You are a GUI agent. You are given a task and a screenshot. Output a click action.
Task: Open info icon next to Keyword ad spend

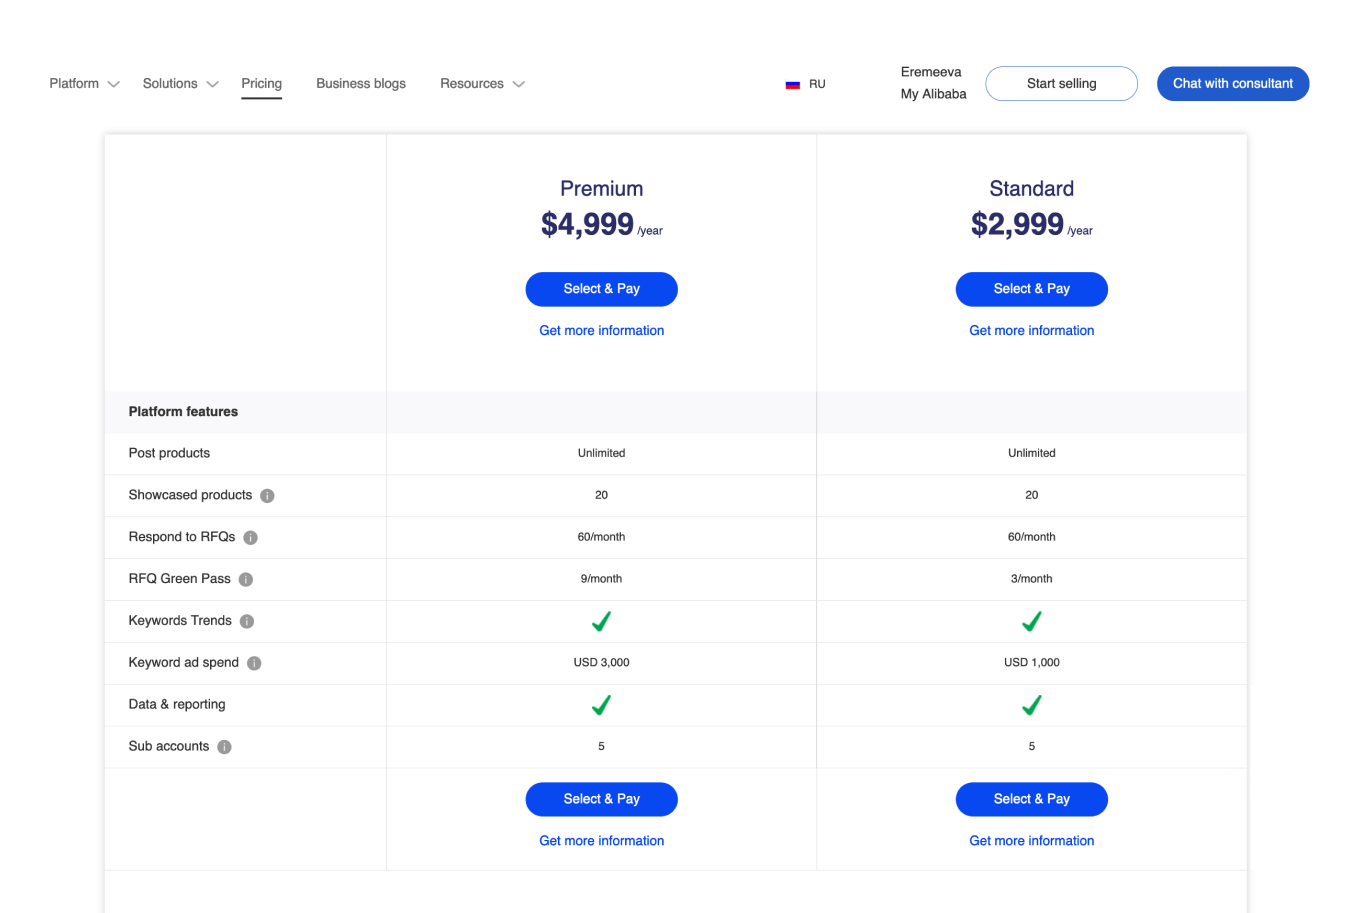click(x=254, y=664)
